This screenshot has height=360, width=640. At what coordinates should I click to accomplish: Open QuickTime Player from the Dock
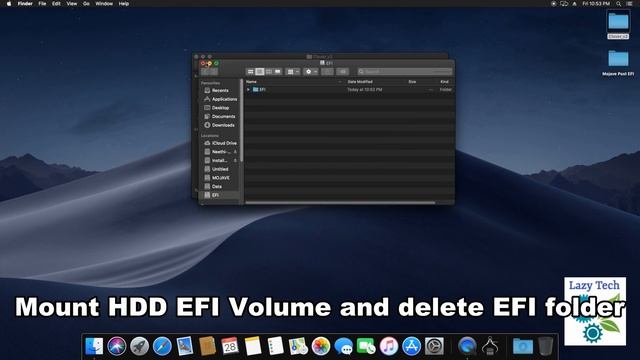tap(467, 346)
